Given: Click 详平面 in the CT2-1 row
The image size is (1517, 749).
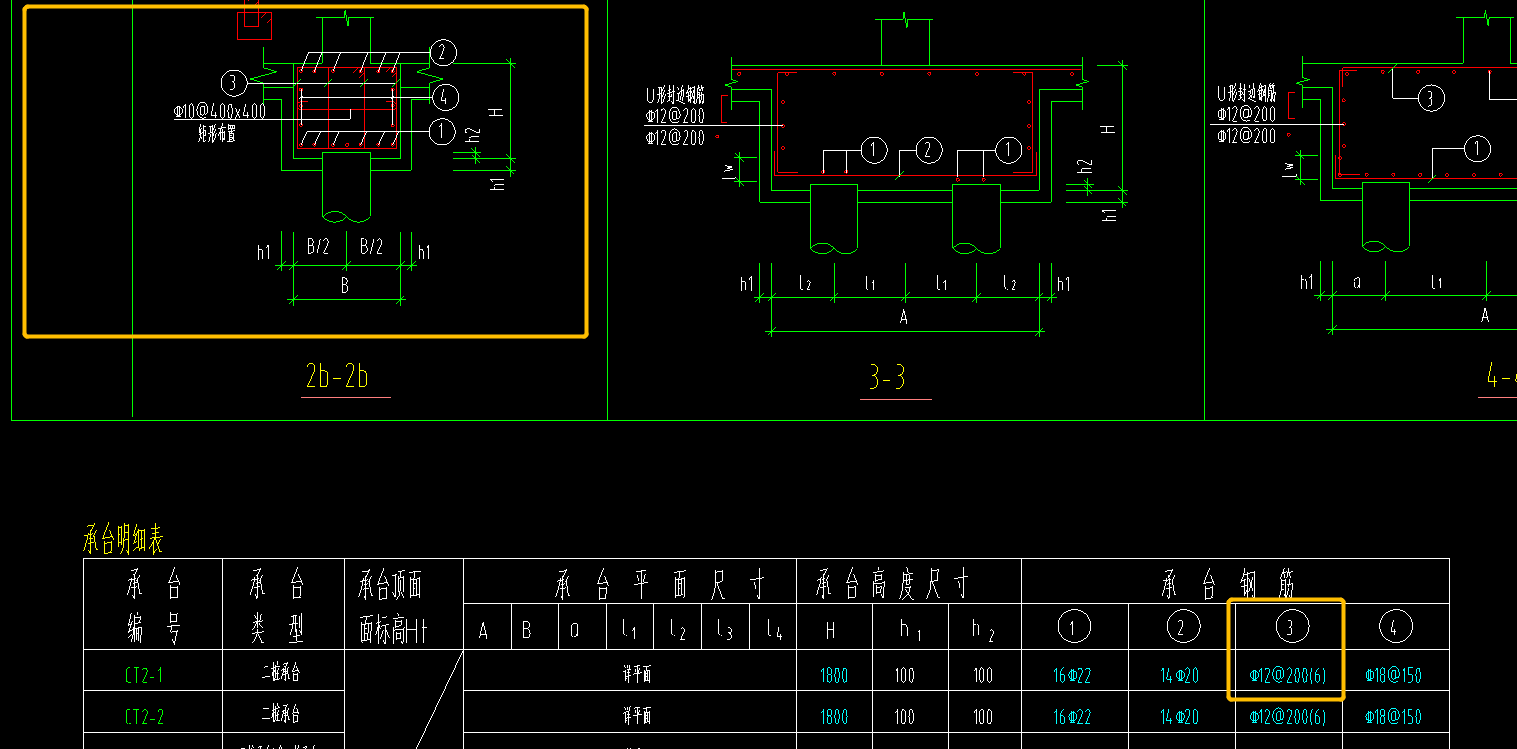Looking at the screenshot, I should [x=637, y=675].
